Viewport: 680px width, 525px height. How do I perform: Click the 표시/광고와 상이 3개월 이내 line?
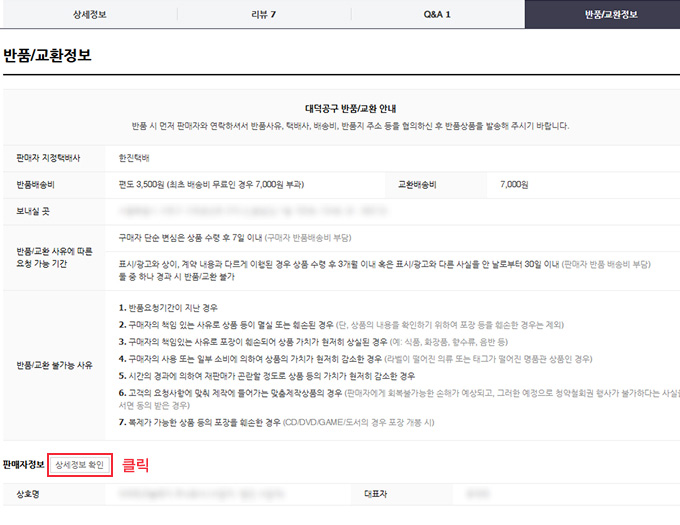pyautogui.click(x=384, y=270)
